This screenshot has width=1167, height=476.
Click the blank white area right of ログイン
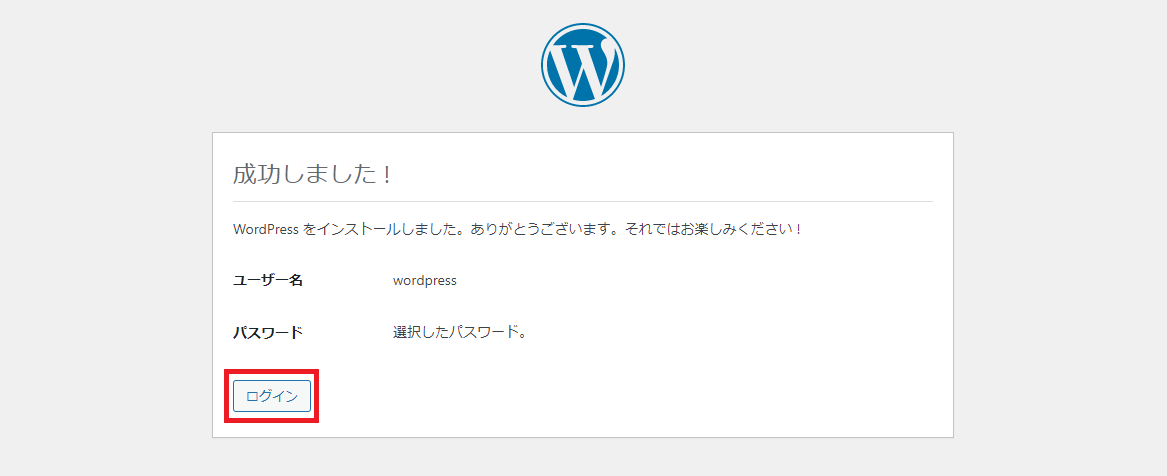coord(630,396)
